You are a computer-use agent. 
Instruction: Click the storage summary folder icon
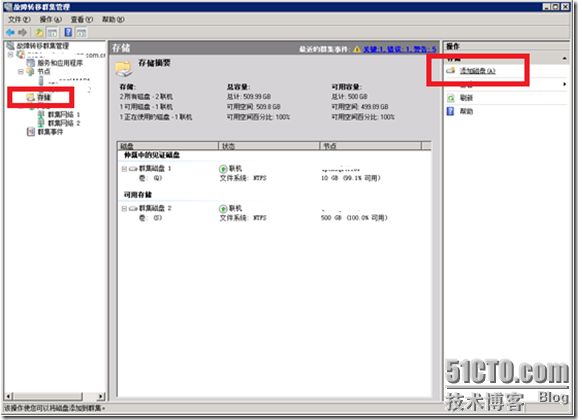pos(123,69)
